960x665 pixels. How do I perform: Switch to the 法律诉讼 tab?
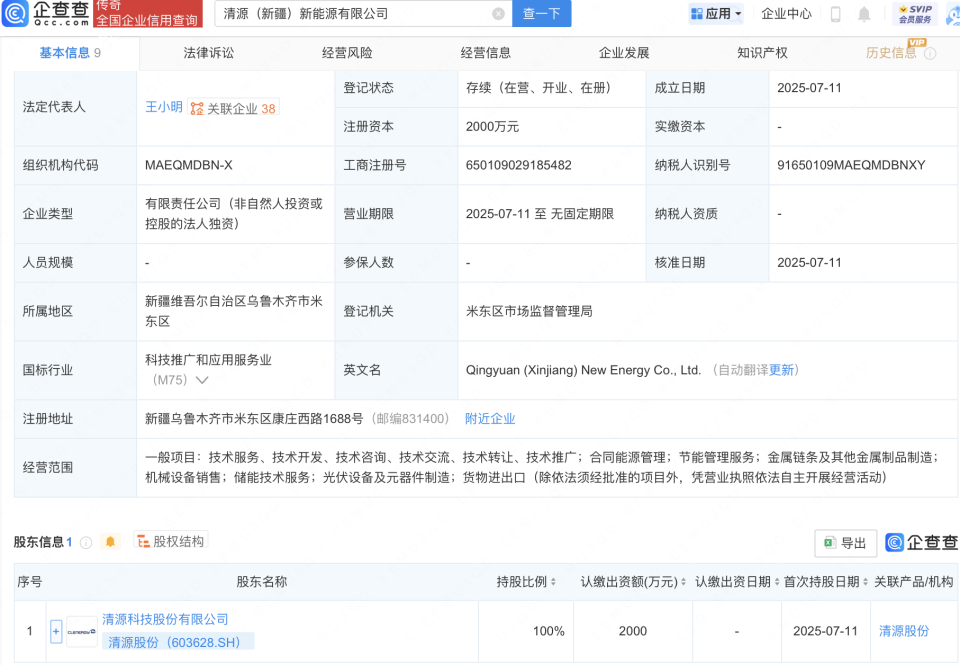point(208,53)
